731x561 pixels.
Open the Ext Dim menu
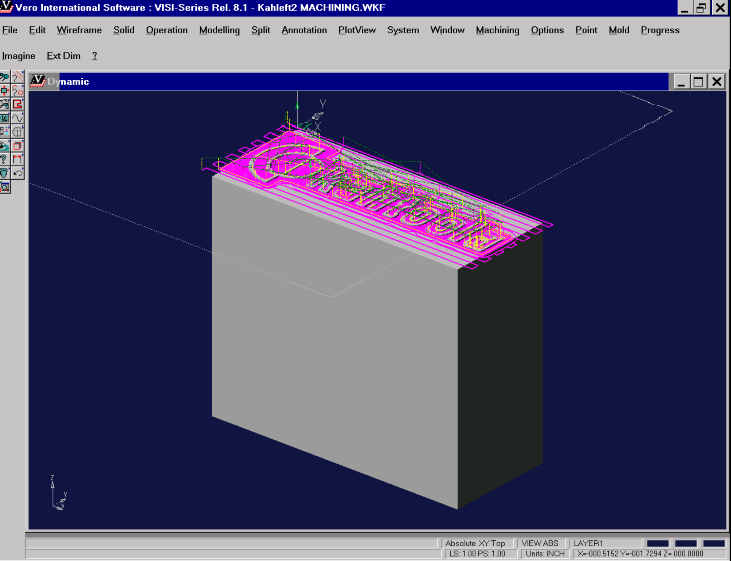pos(63,55)
